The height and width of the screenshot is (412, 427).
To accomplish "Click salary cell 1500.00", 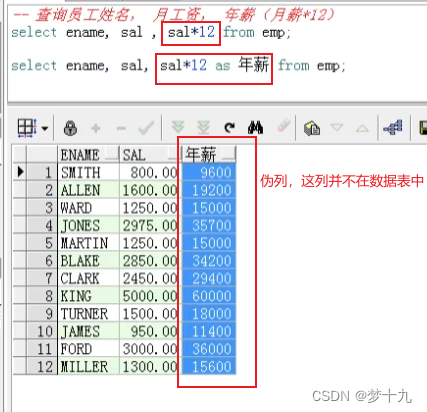I will (149, 314).
